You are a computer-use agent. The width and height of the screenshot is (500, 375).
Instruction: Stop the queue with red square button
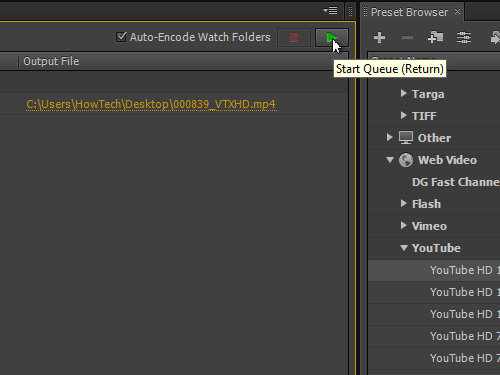click(294, 37)
